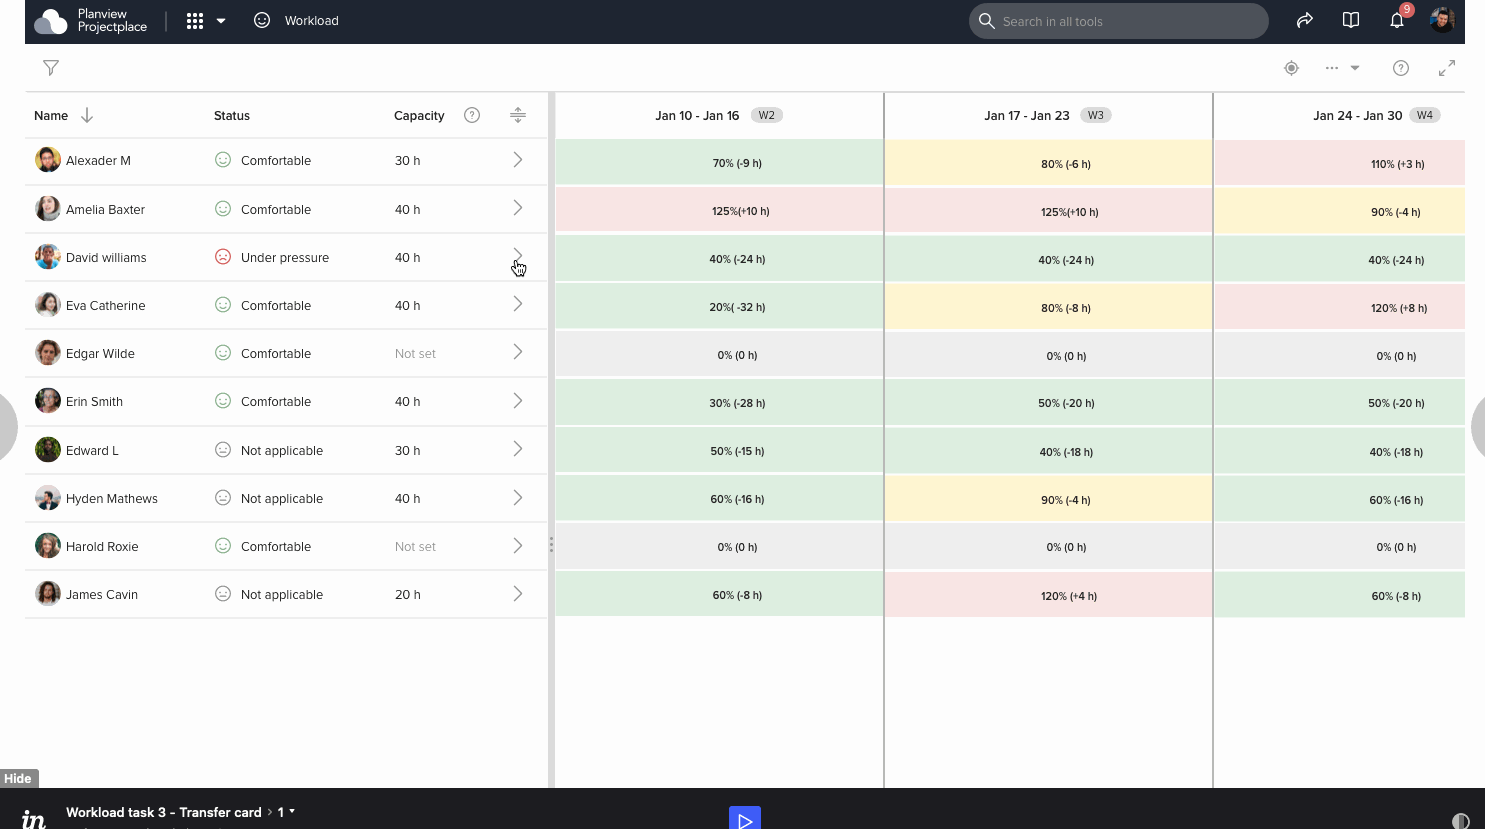Open the Workload tool menu

tap(297, 21)
